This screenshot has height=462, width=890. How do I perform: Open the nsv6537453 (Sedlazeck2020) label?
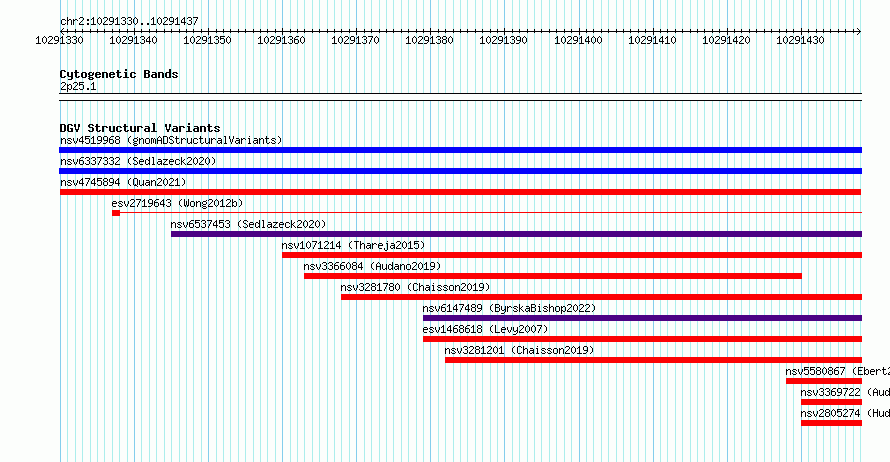click(x=249, y=224)
